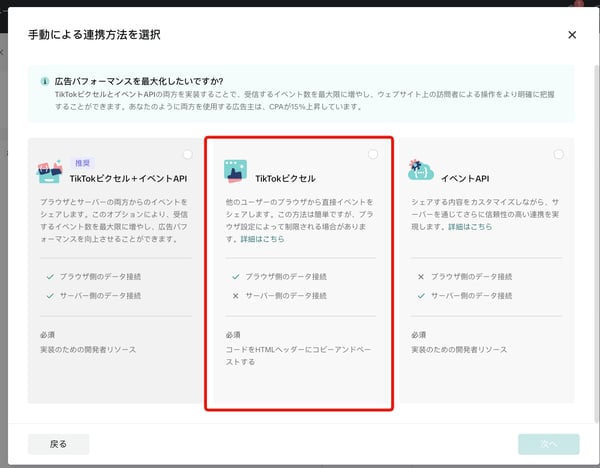Click the 戻る button

pyautogui.click(x=59, y=444)
